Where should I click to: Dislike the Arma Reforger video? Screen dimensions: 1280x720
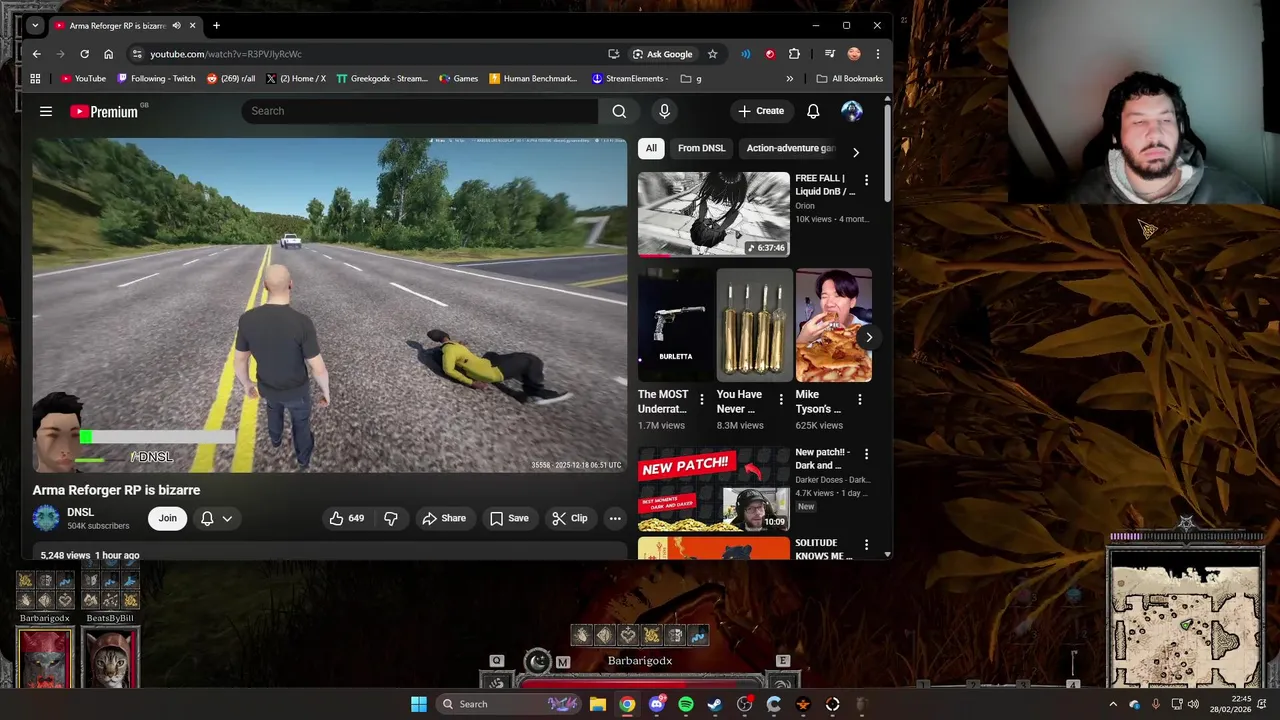(x=391, y=518)
